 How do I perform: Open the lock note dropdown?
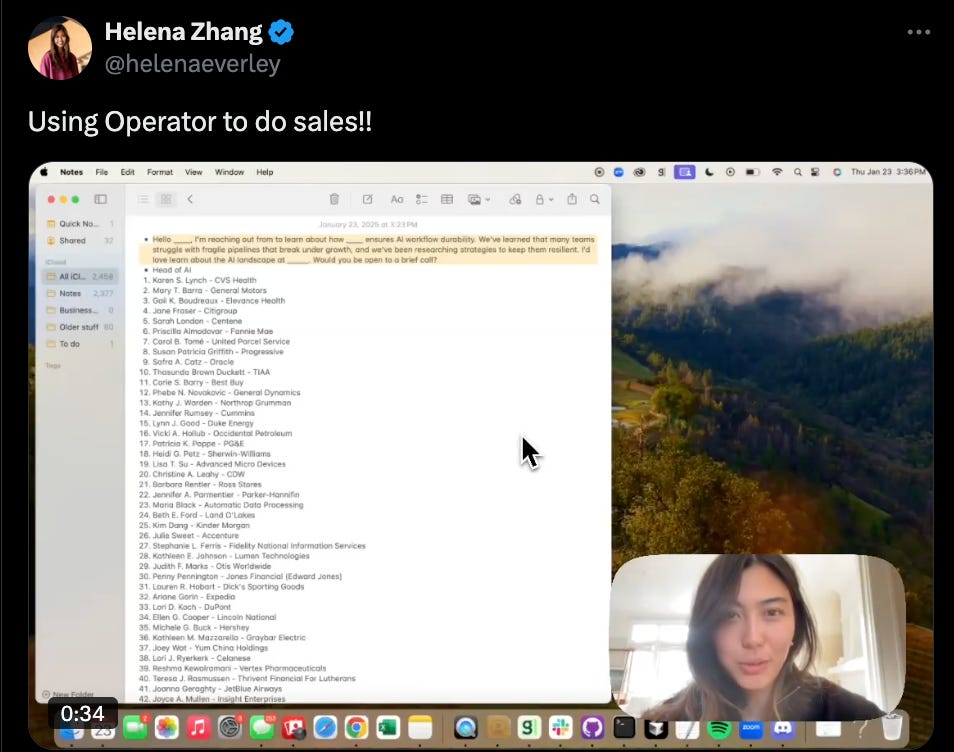tap(544, 199)
